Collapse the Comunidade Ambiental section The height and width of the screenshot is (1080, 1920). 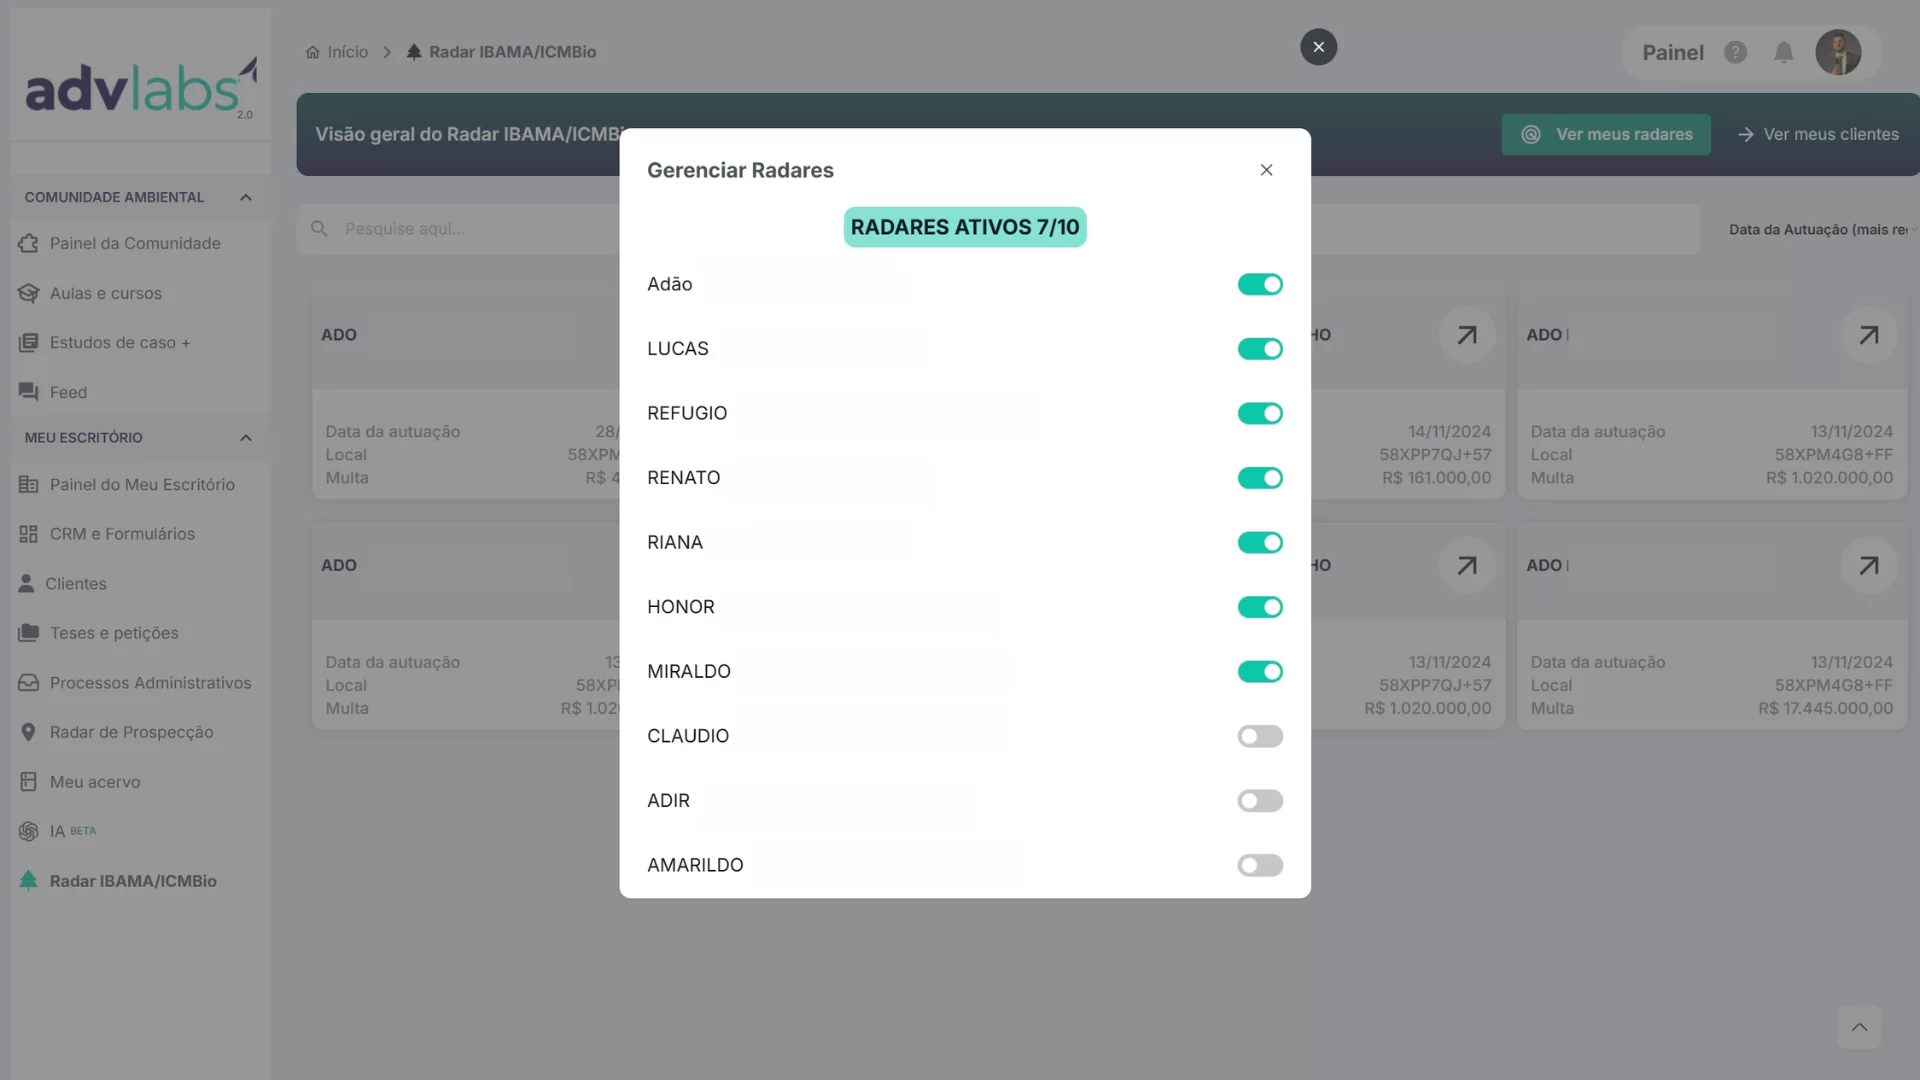245,198
